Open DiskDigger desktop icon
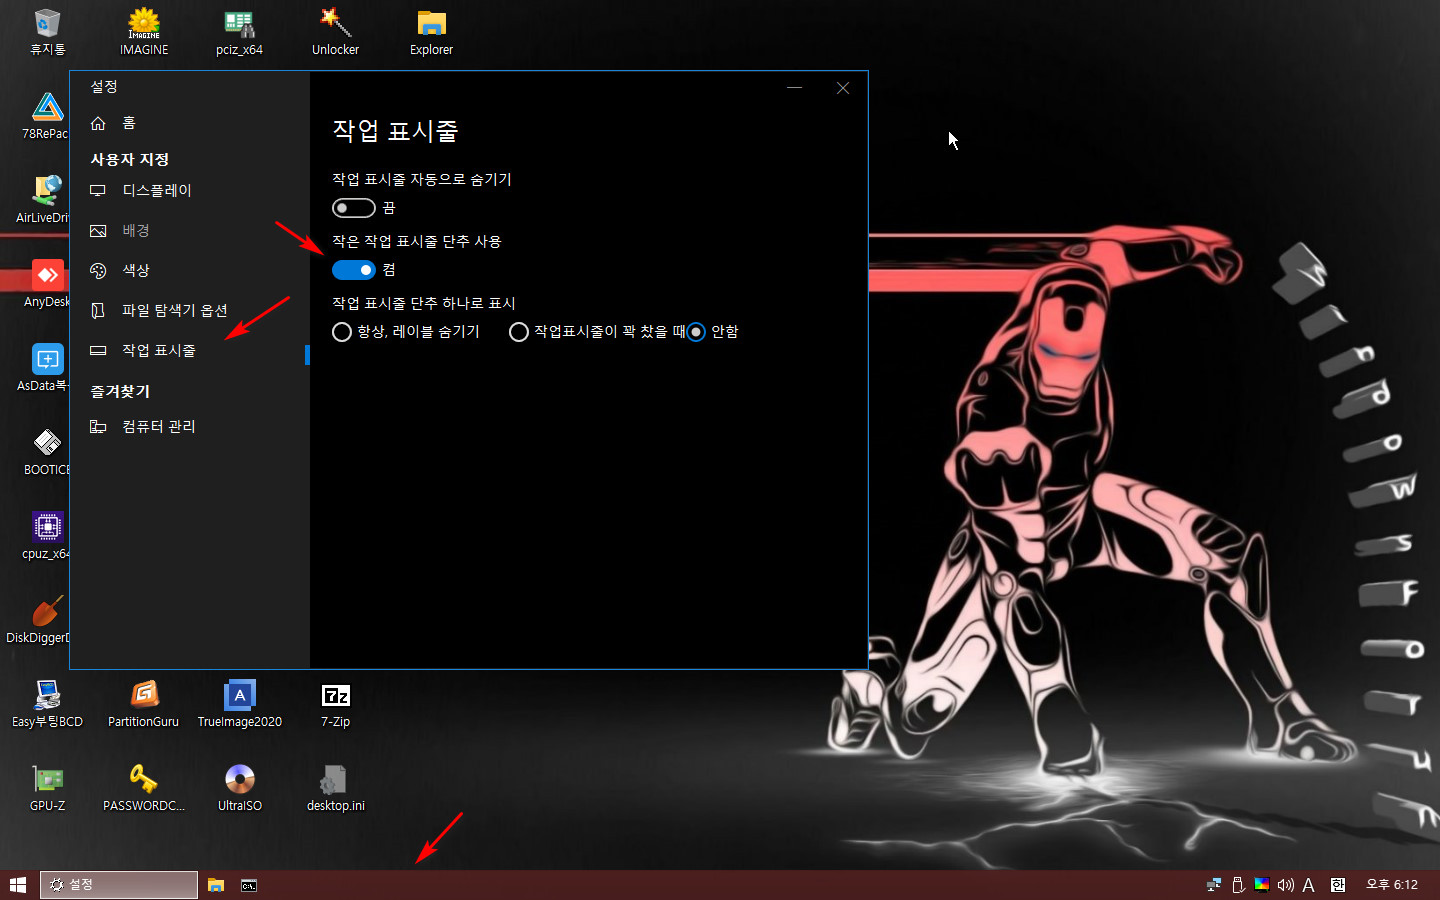1440x900 pixels. coord(40,620)
